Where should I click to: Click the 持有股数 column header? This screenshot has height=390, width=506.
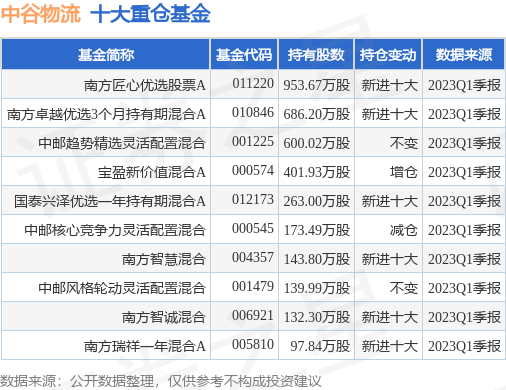pos(316,55)
